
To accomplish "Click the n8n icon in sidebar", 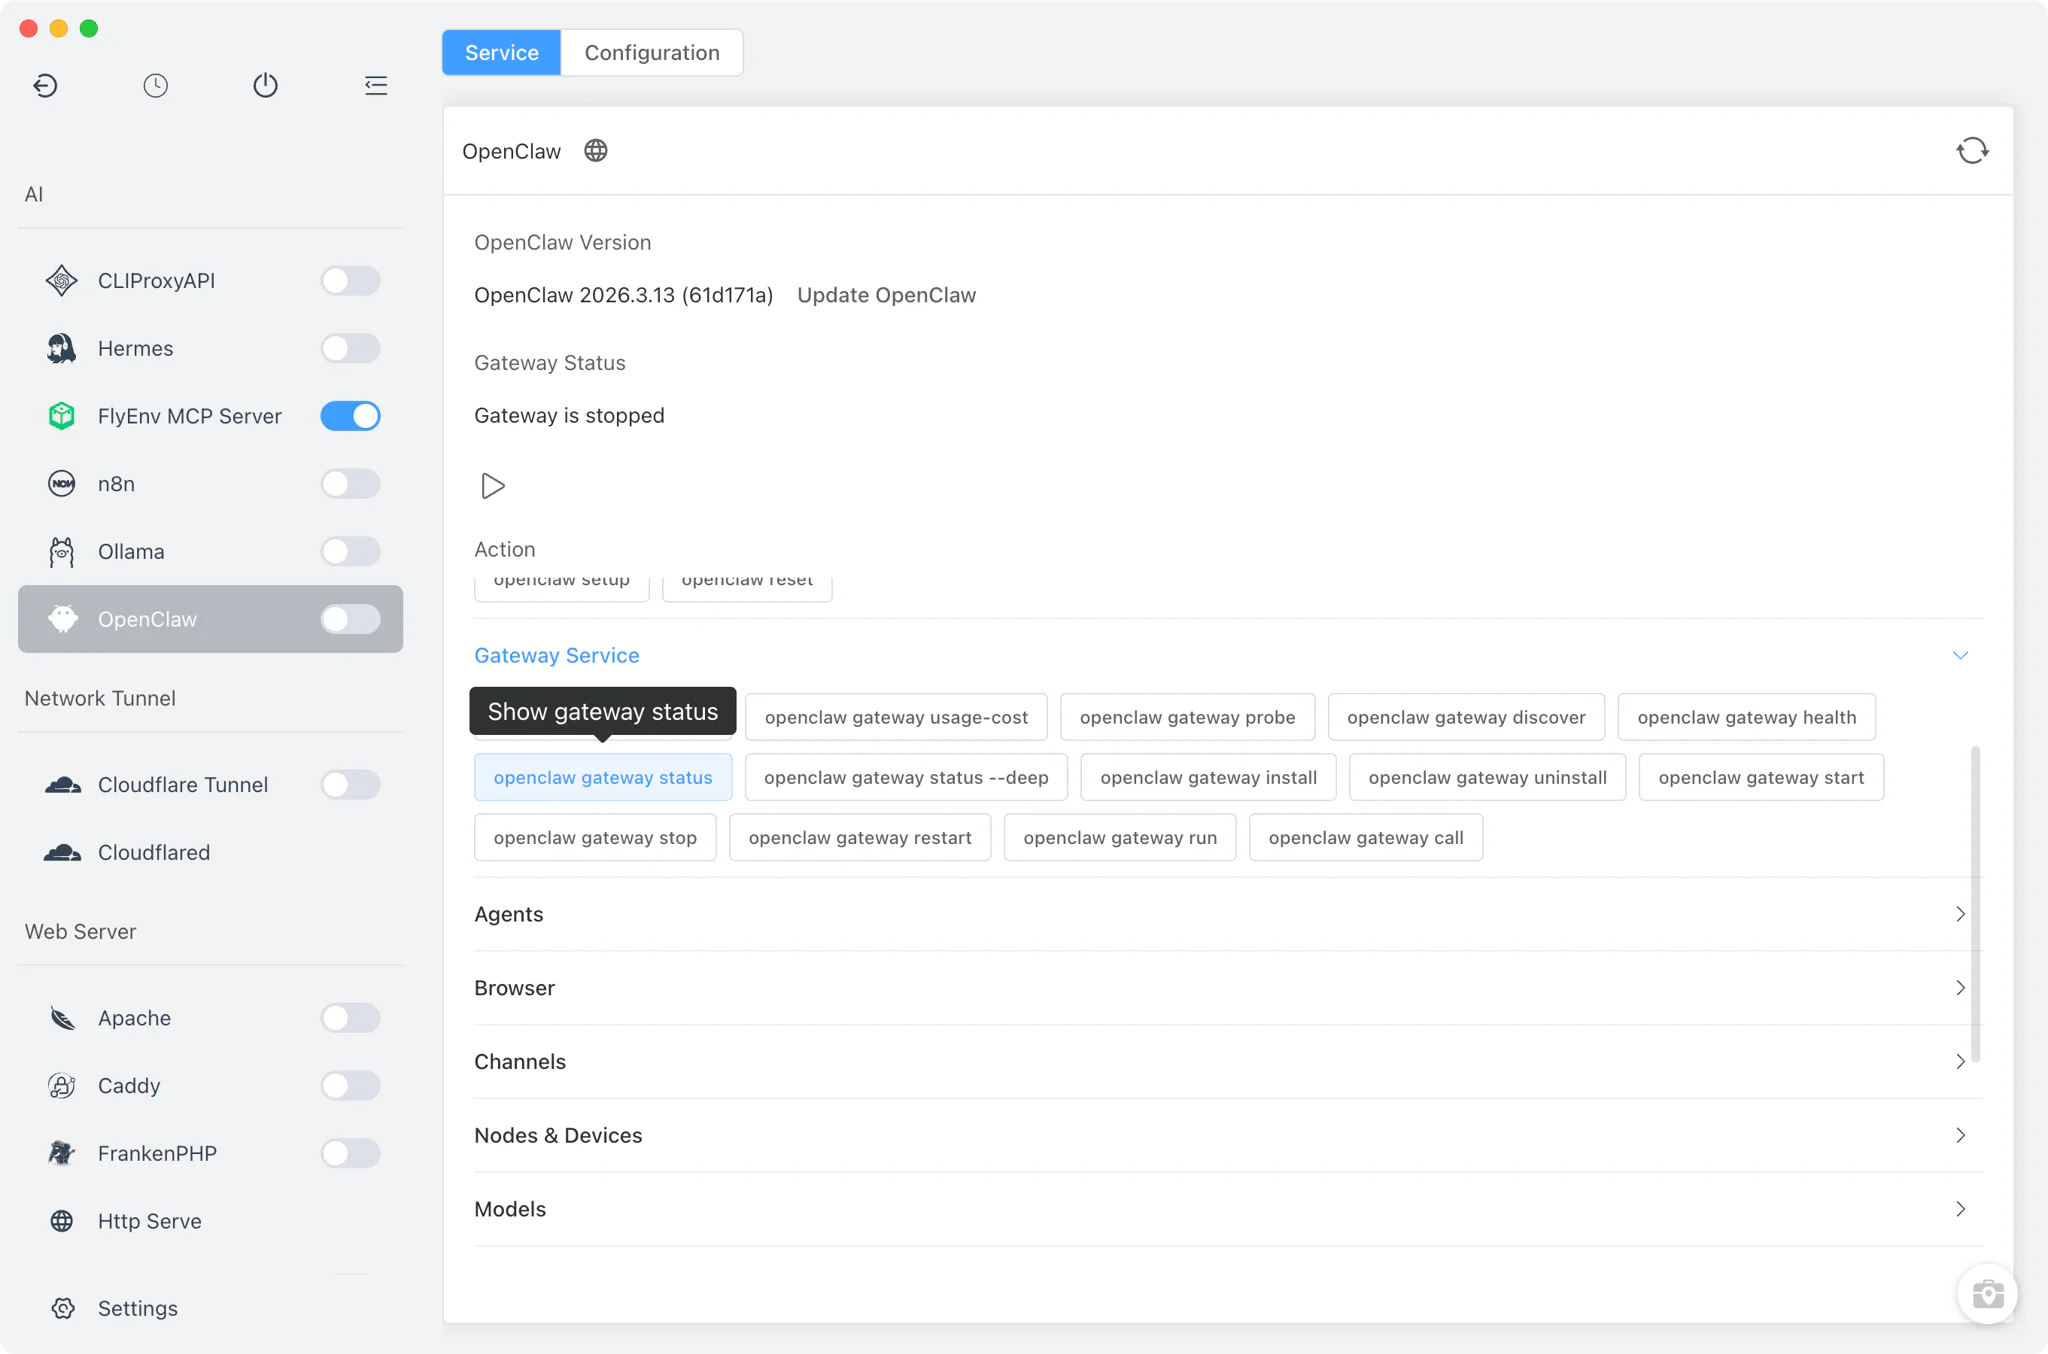I will pos(62,484).
